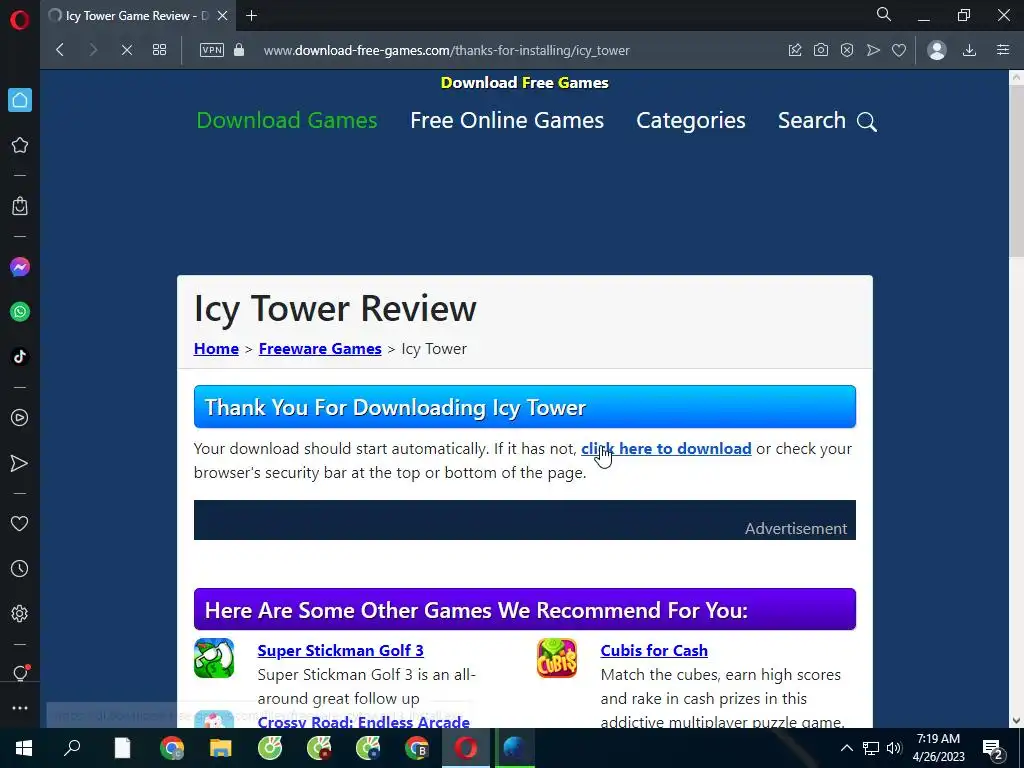Open the user profile avatar

937,50
